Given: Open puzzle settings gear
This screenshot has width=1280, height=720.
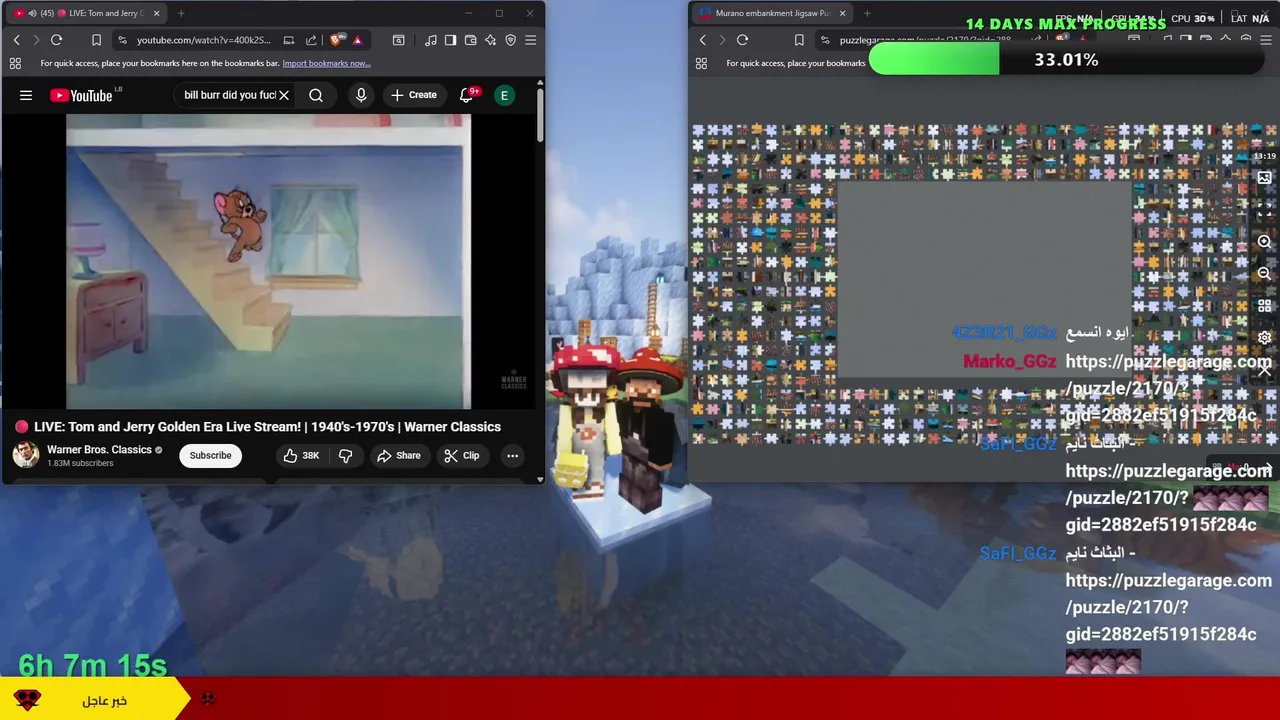Looking at the screenshot, I should tap(1264, 338).
